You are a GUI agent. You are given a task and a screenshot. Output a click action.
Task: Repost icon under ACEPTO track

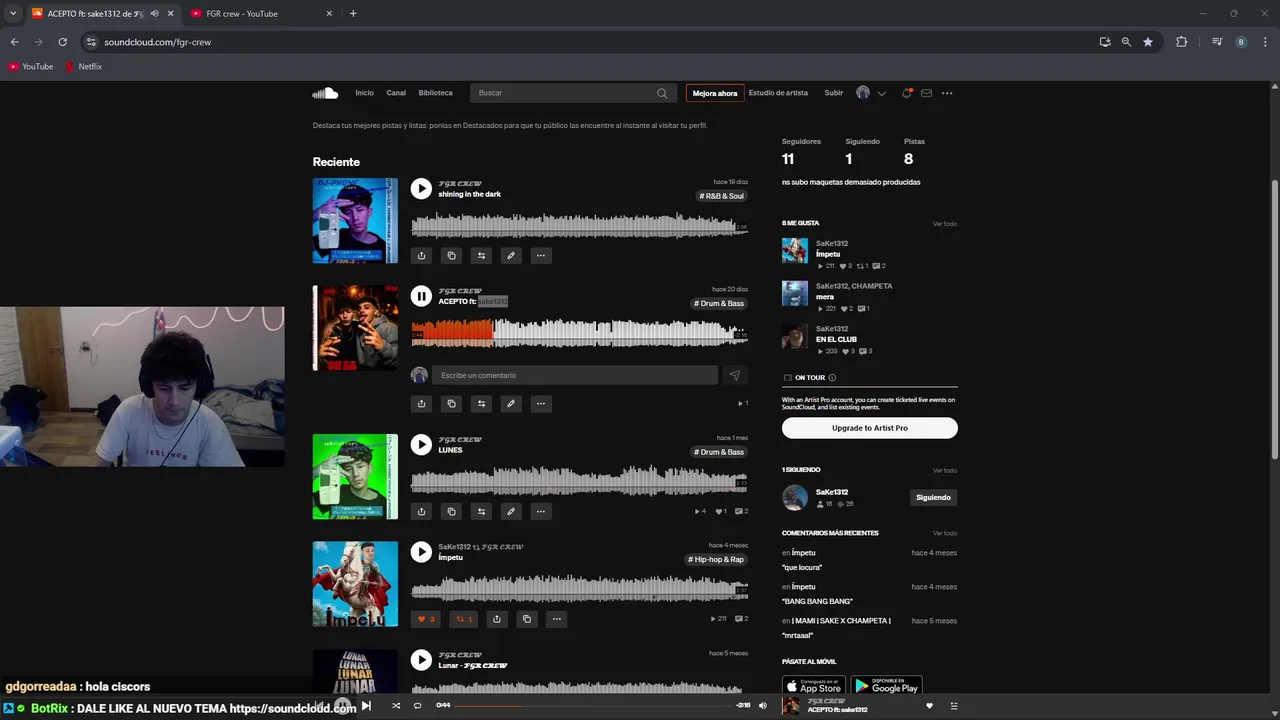coord(481,404)
